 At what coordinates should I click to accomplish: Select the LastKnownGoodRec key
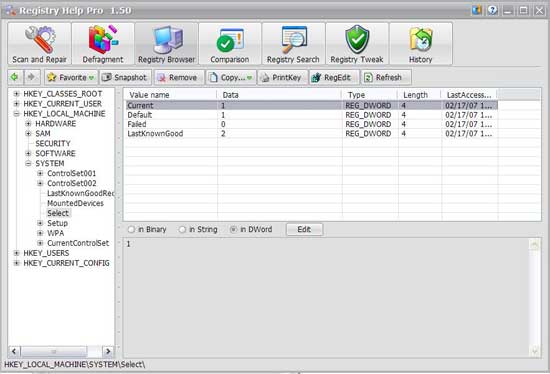(x=81, y=193)
